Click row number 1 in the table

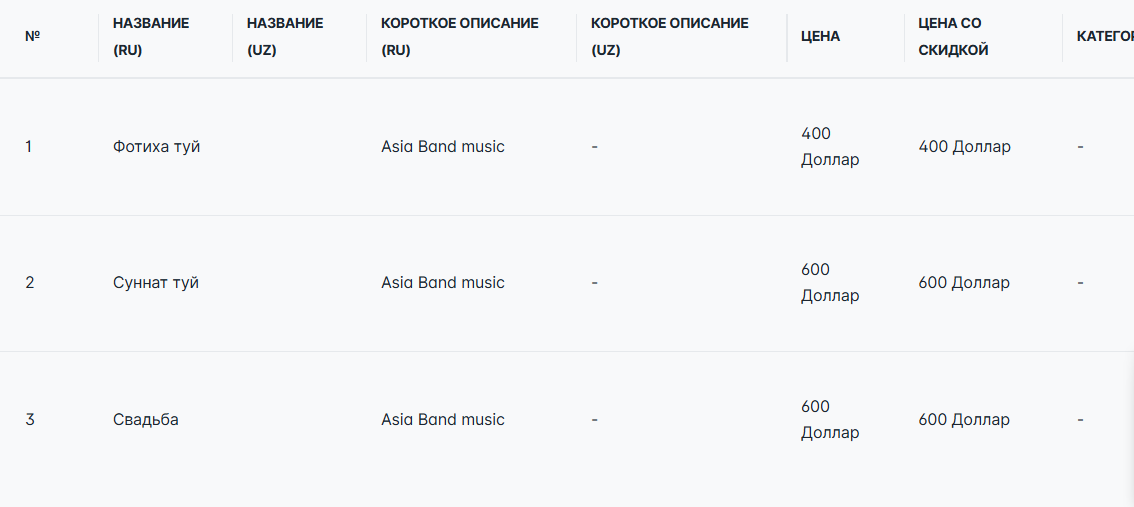coord(29,147)
